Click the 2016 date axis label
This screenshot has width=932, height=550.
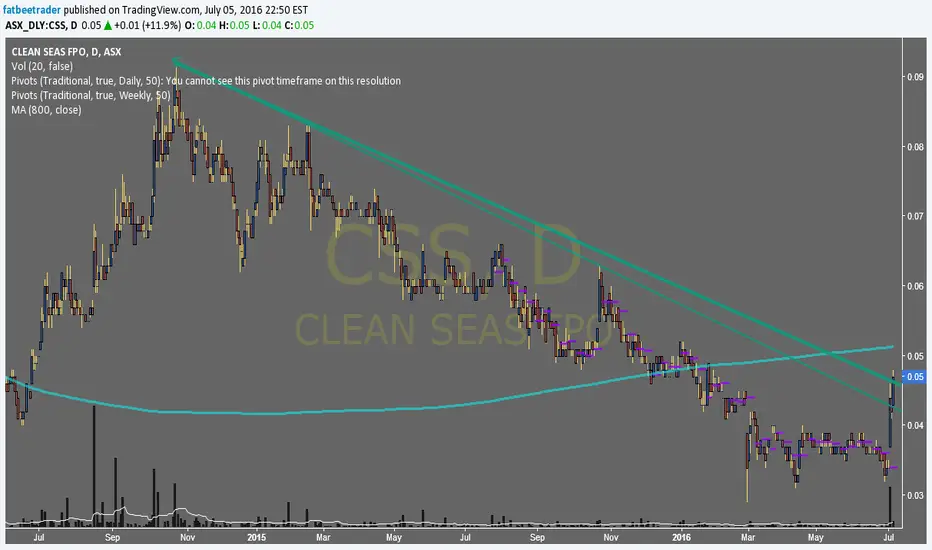click(x=681, y=538)
